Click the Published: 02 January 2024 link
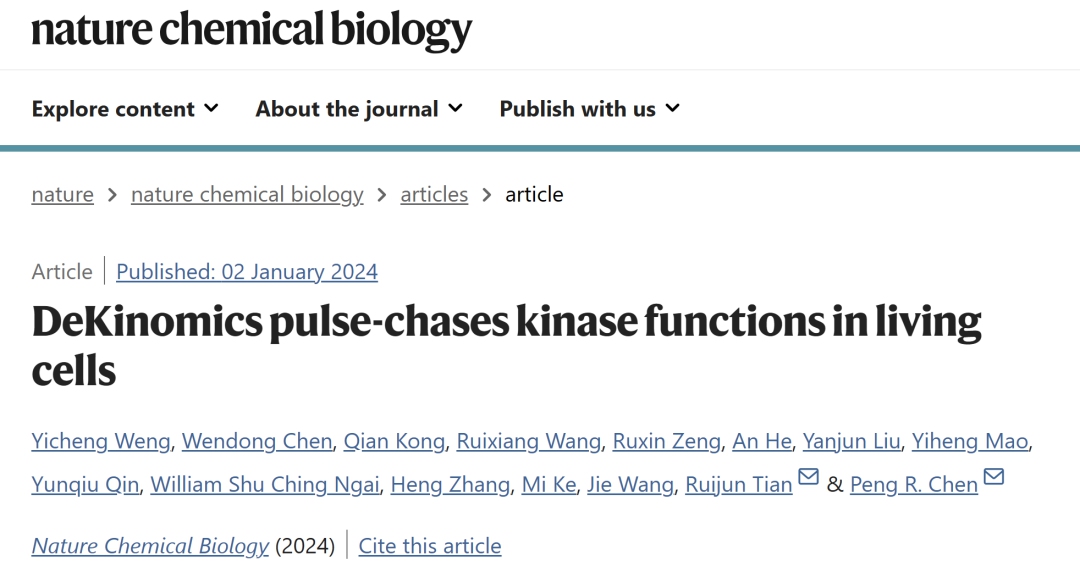The height and width of the screenshot is (572, 1080). point(247,271)
